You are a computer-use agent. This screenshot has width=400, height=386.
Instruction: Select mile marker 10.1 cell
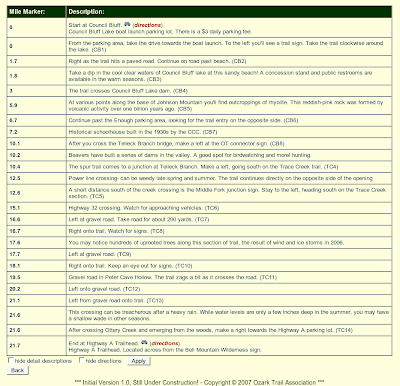coord(36,144)
